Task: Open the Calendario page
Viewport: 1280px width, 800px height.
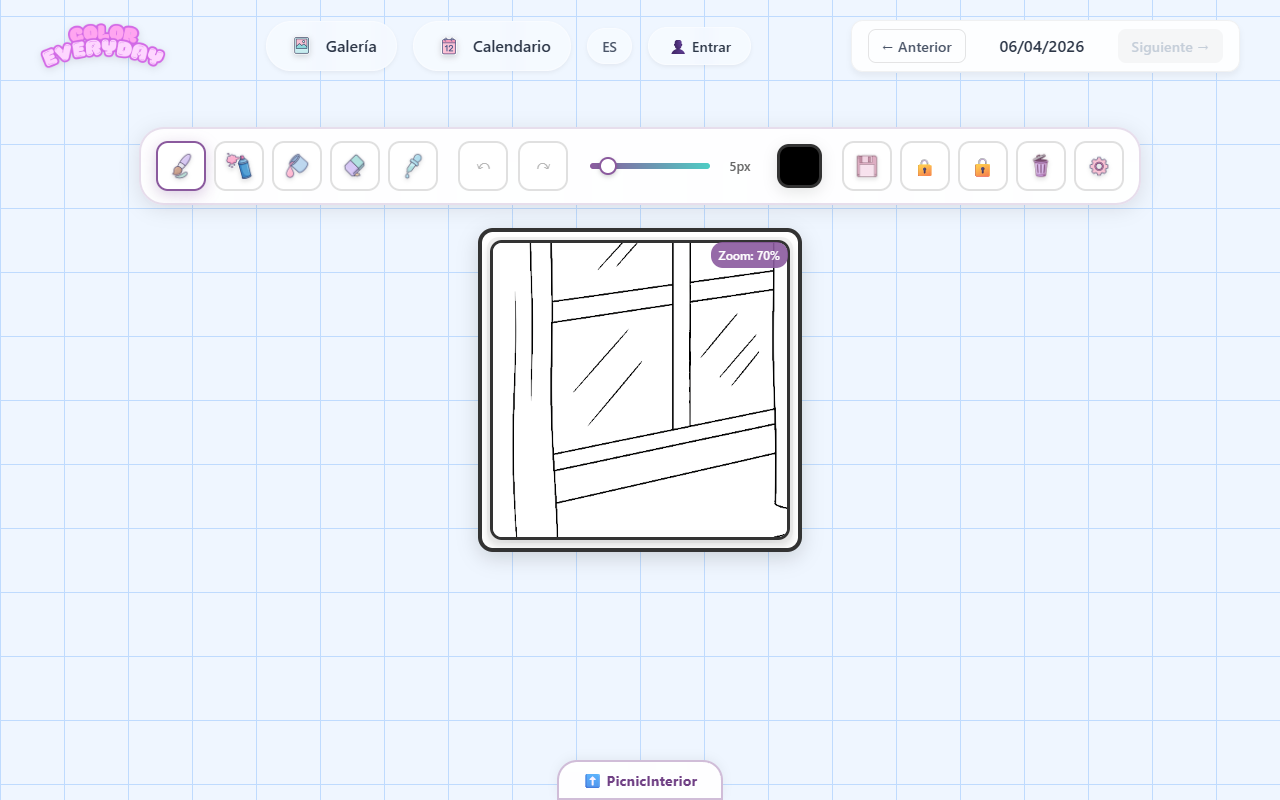Action: [493, 47]
